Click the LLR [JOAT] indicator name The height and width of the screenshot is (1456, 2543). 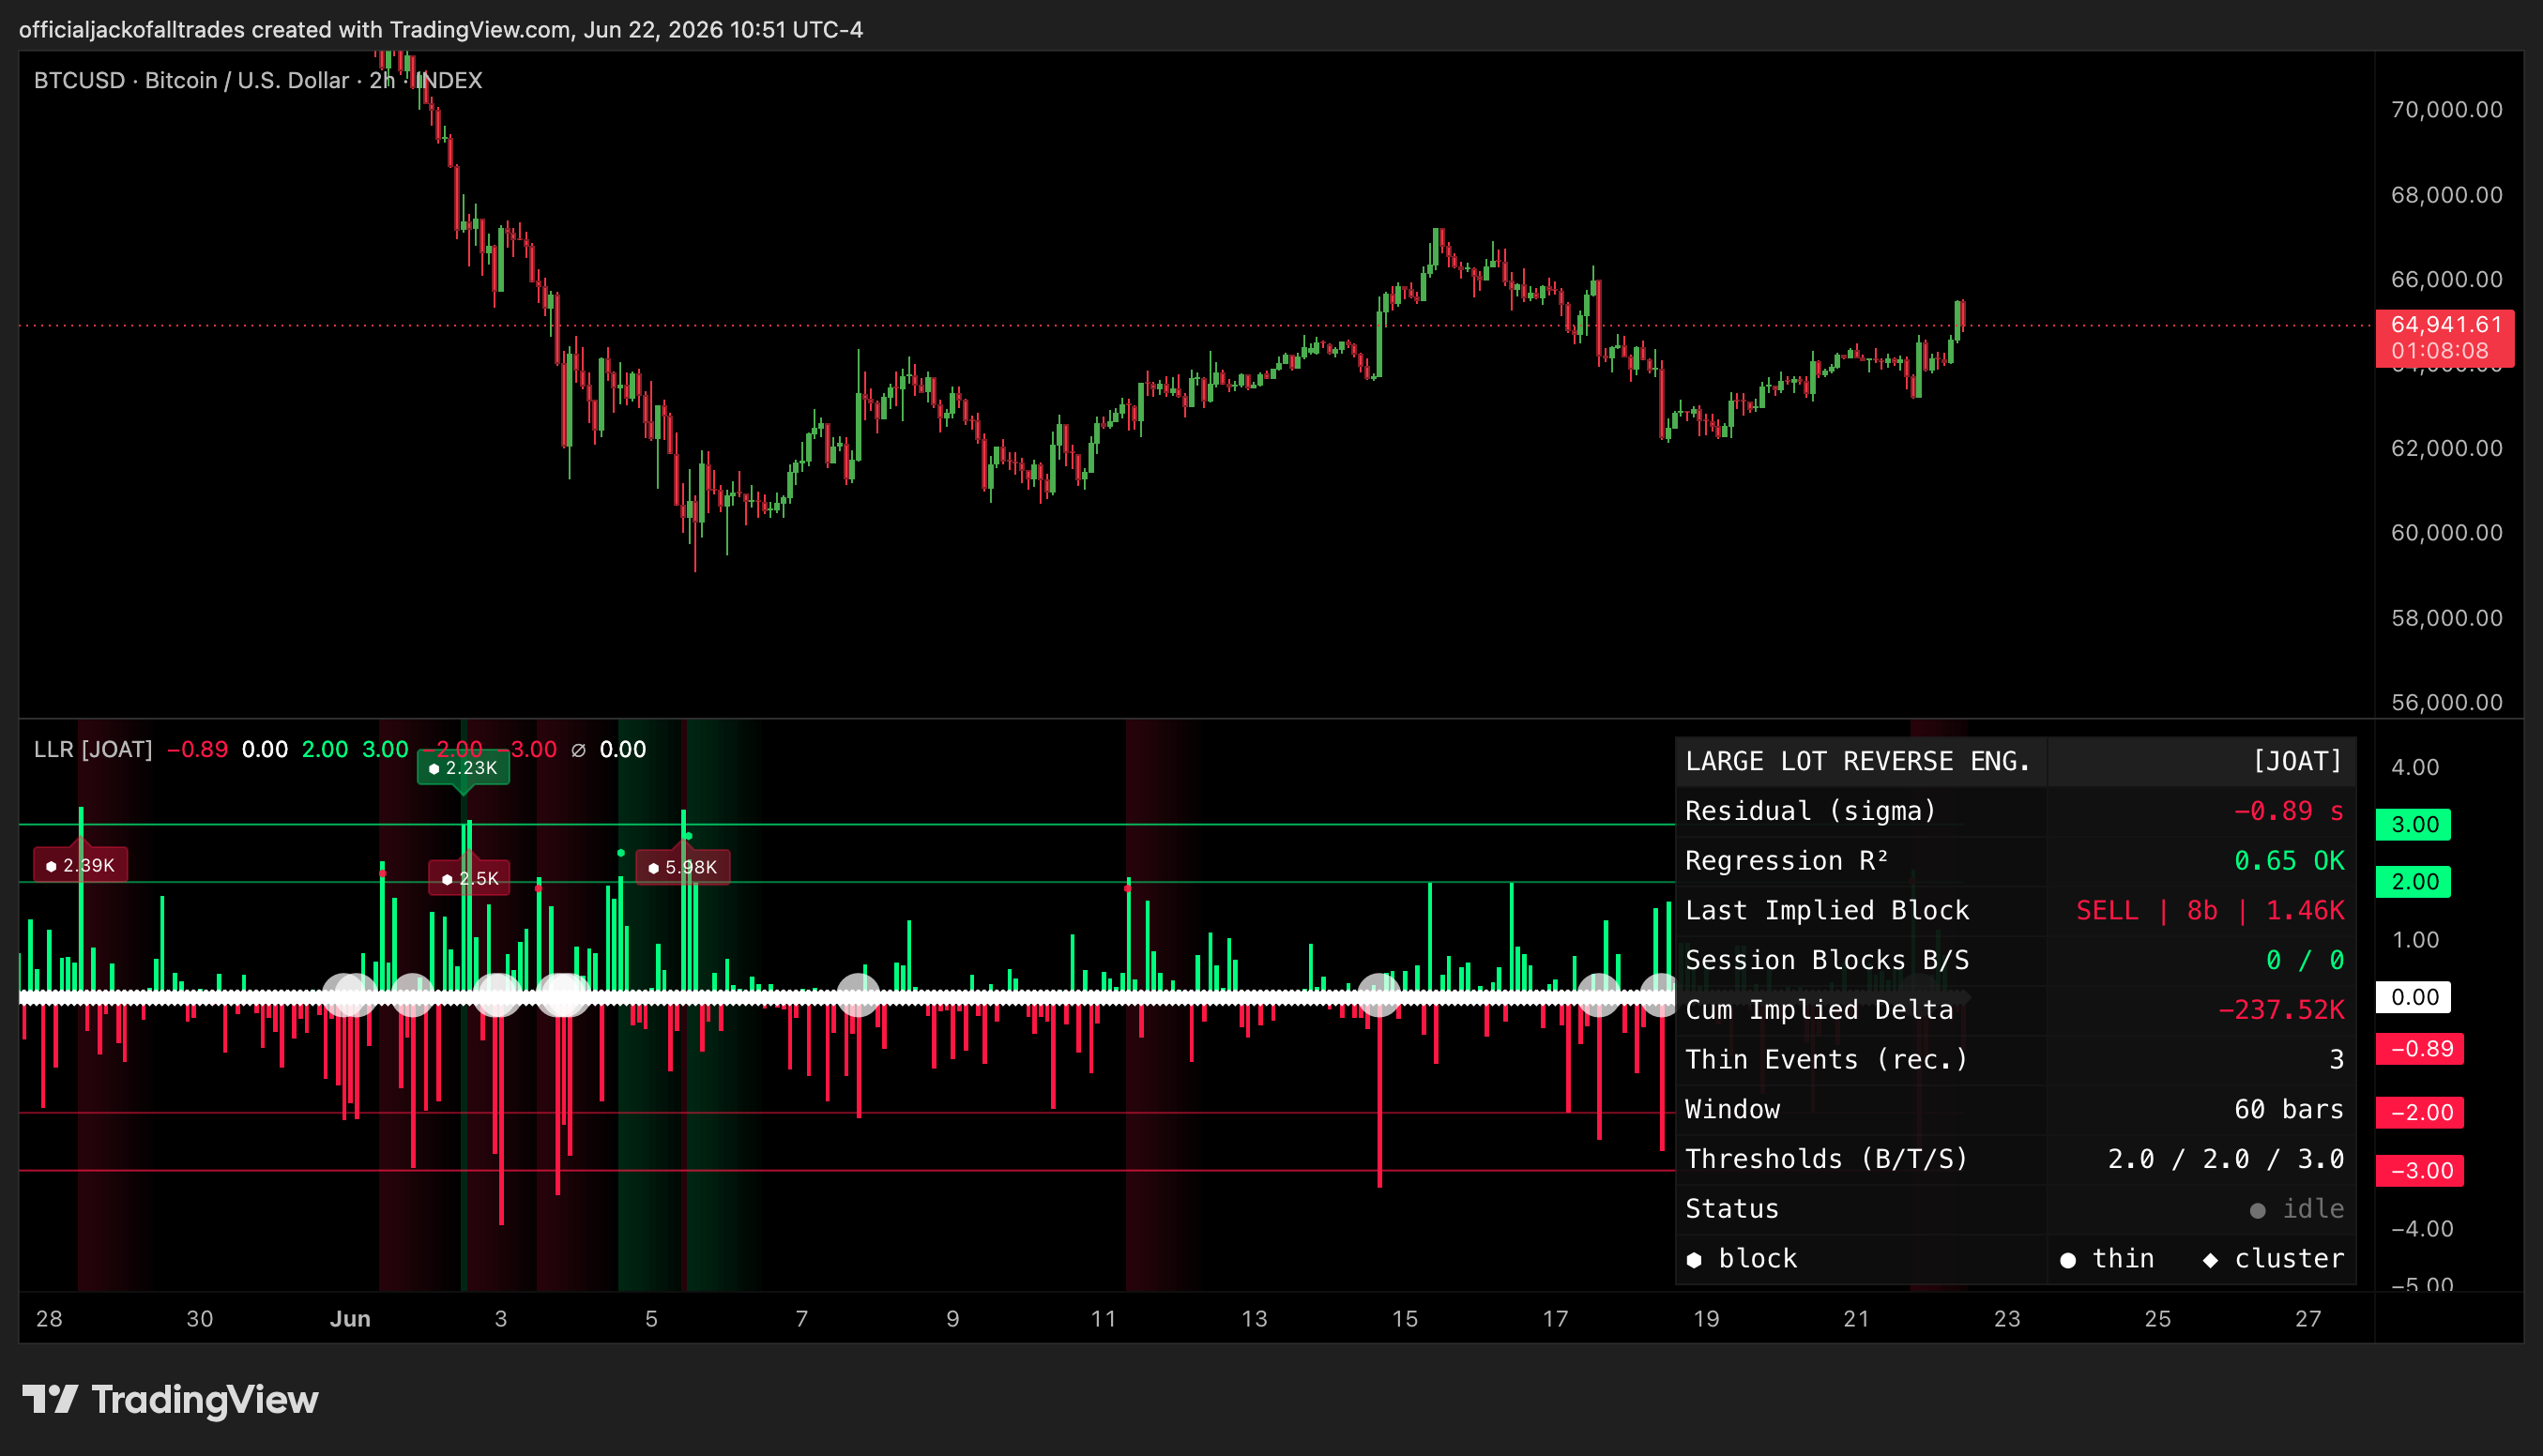(x=93, y=749)
